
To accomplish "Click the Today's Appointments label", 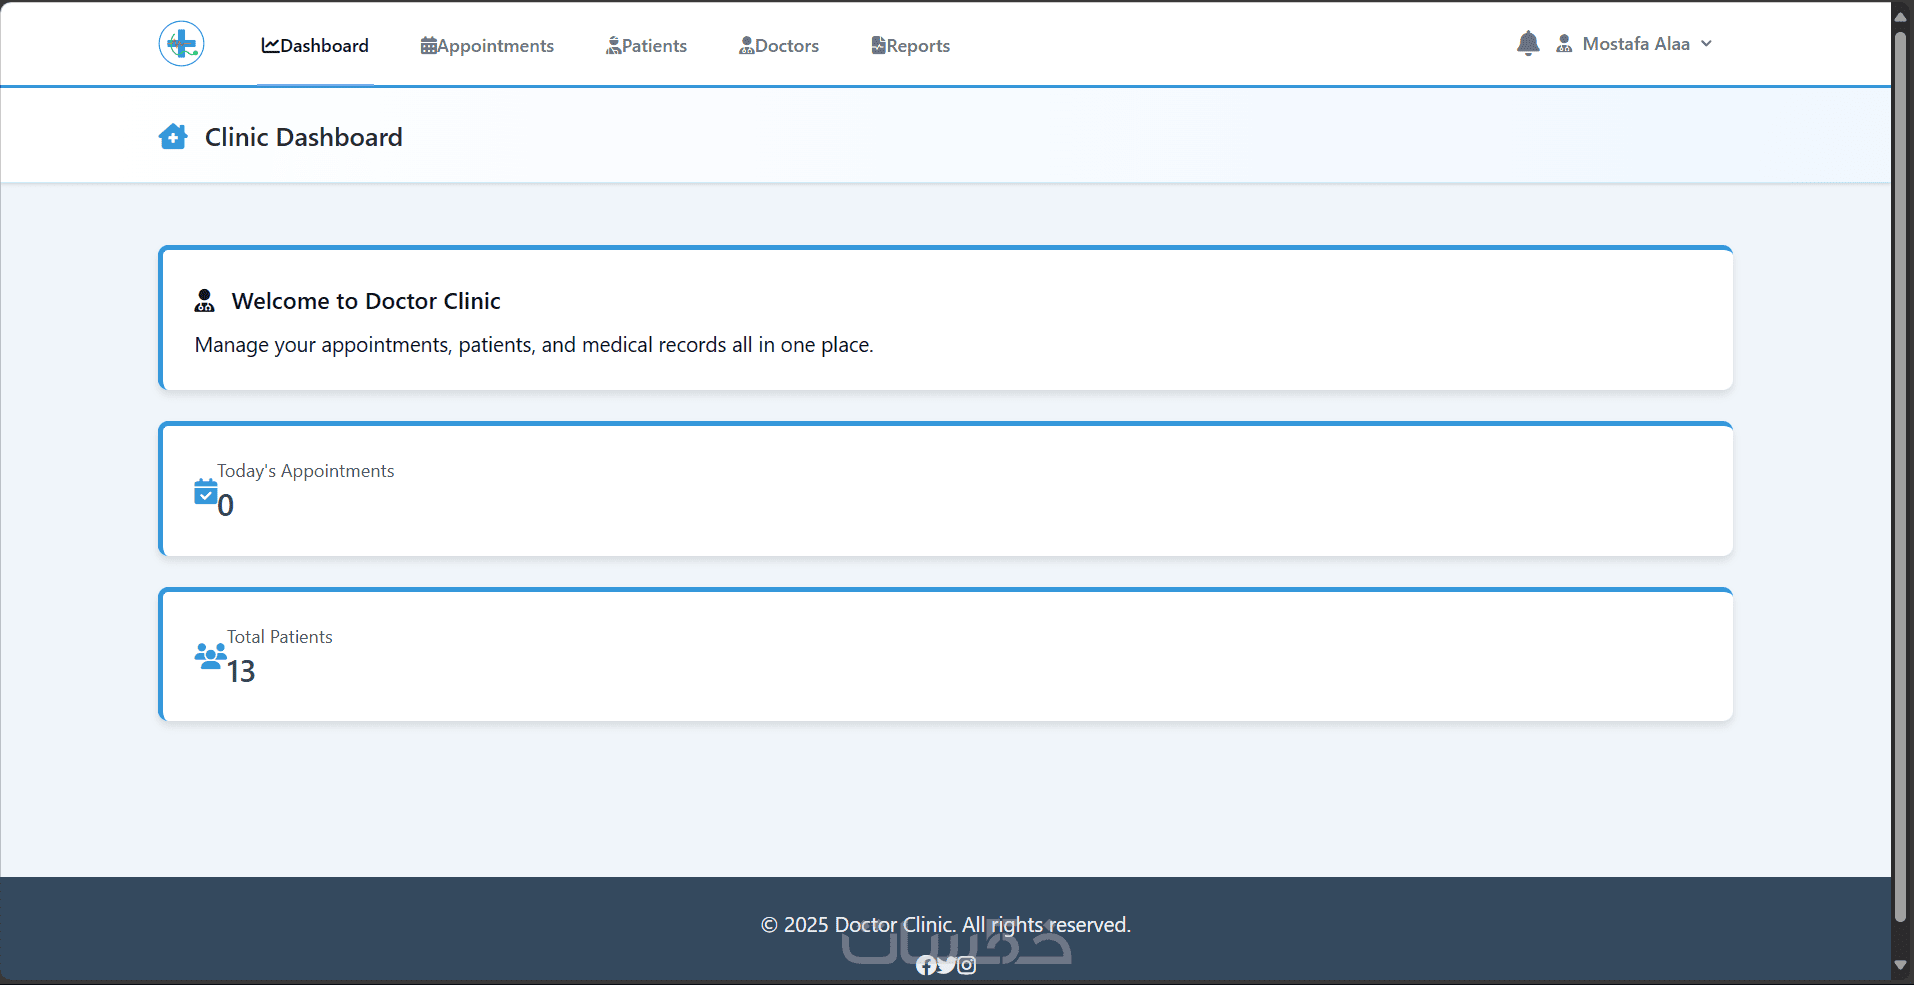I will (306, 471).
